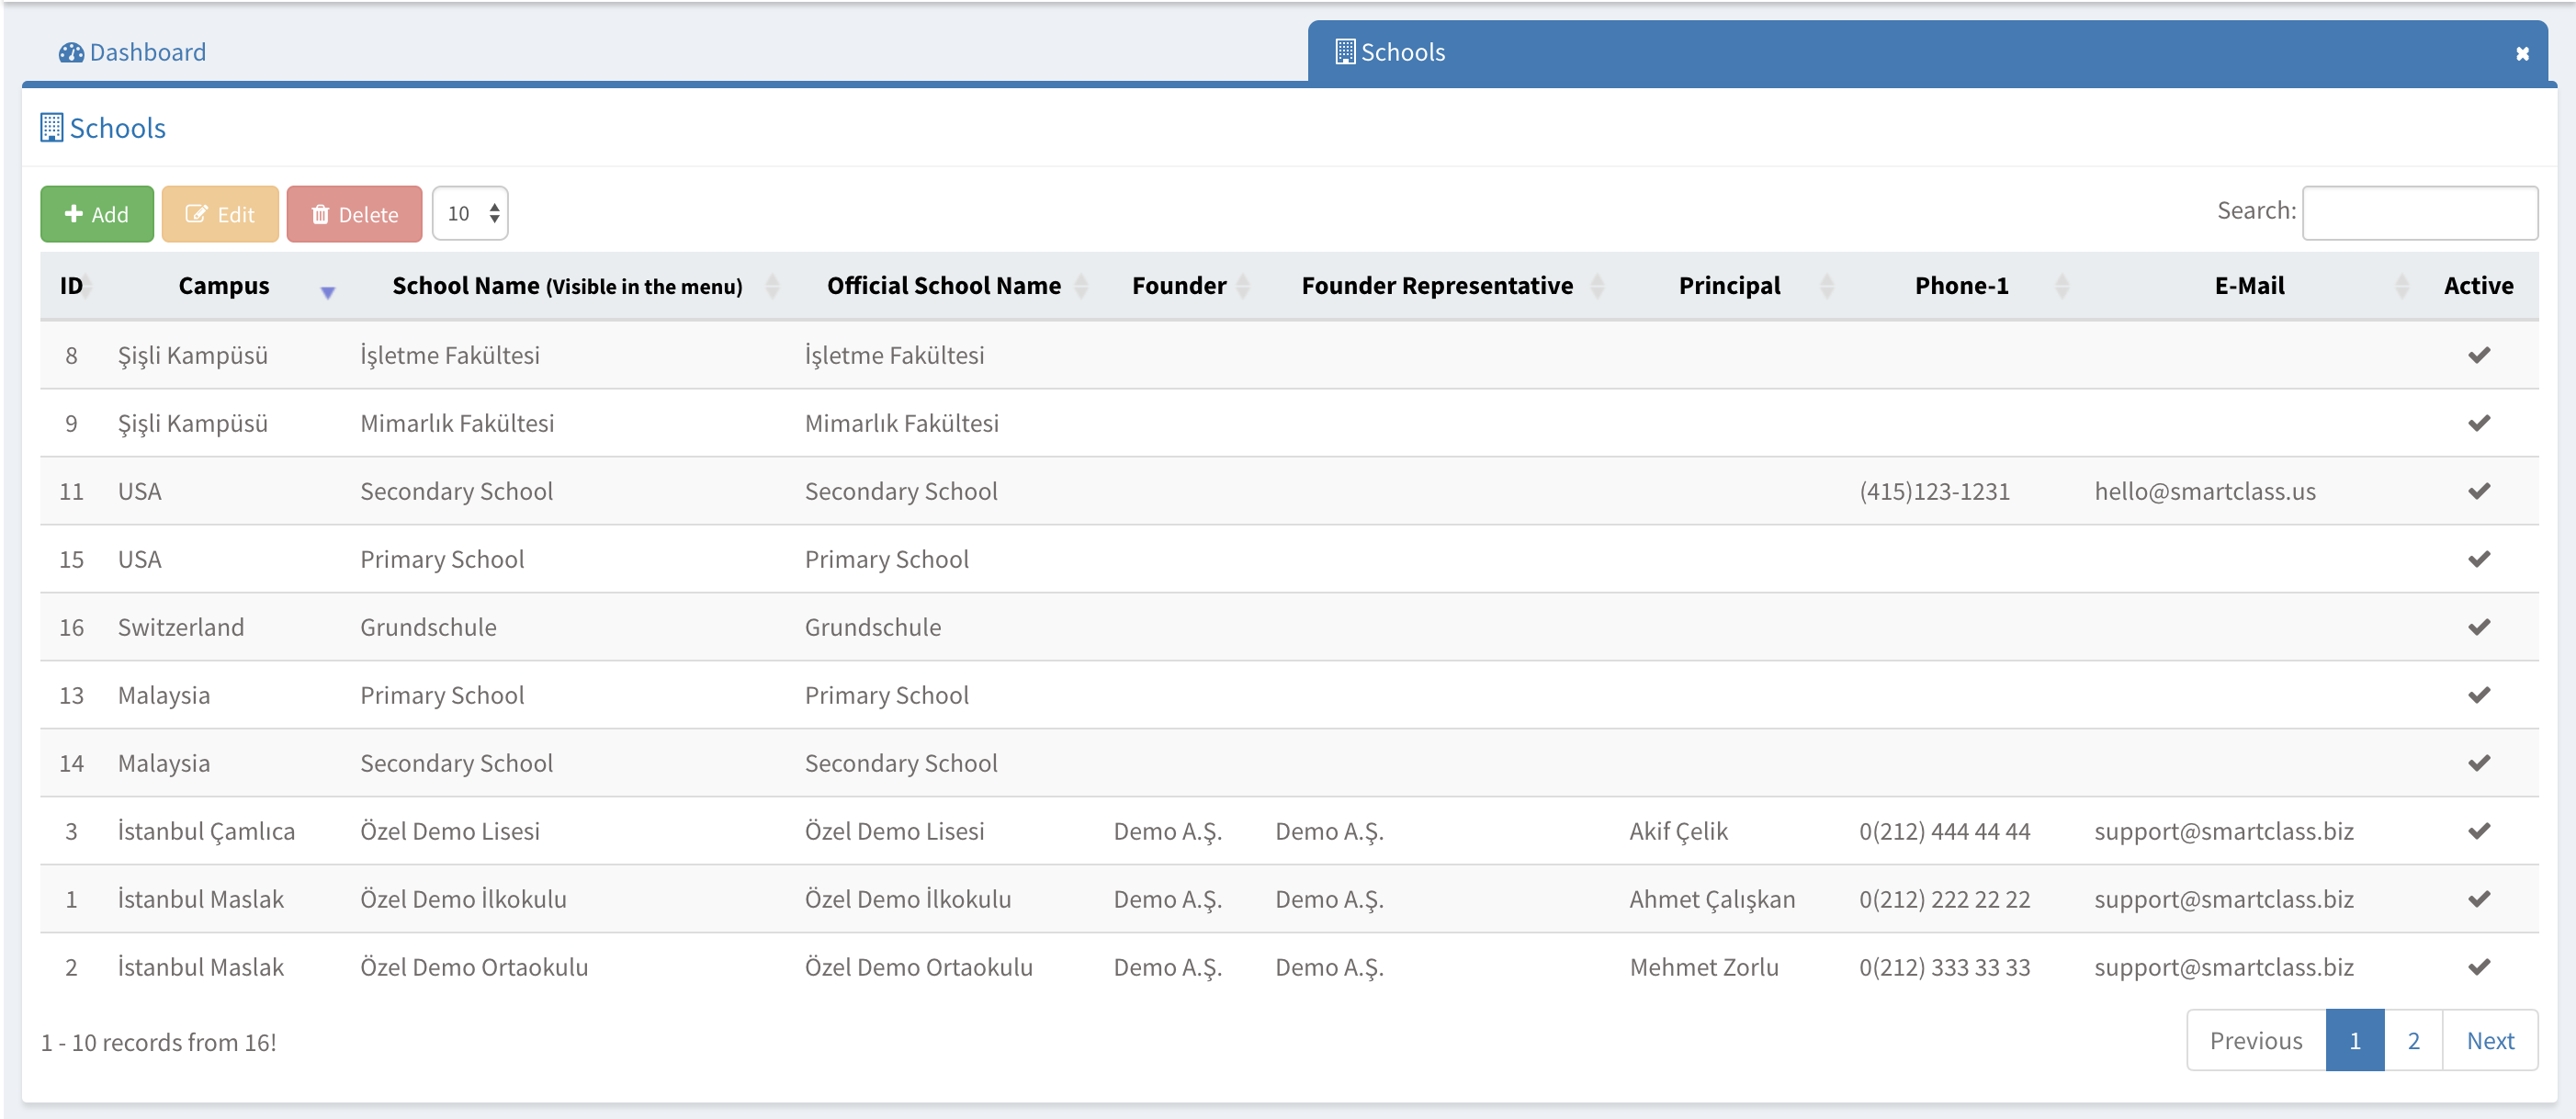The width and height of the screenshot is (2576, 1119).
Task: Close the Schools tab with X
Action: [x=2522, y=54]
